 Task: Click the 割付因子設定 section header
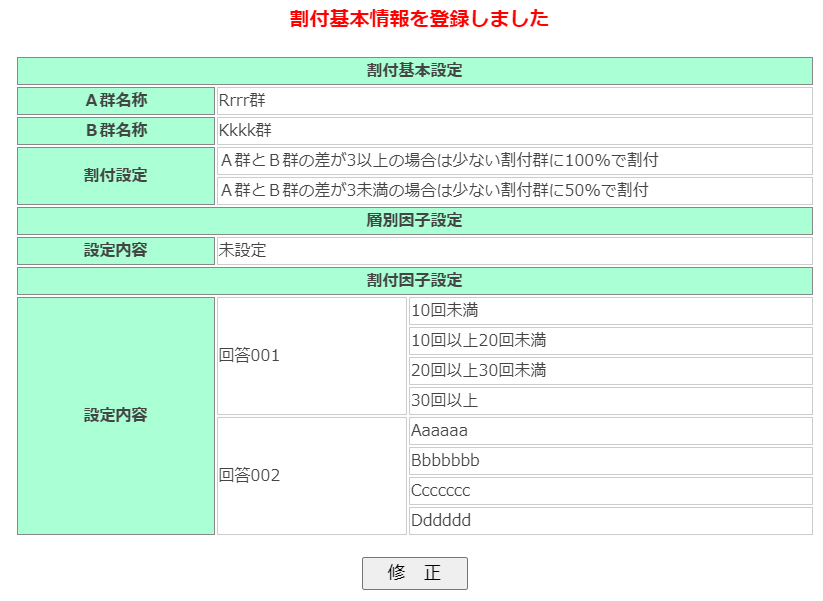pos(414,281)
